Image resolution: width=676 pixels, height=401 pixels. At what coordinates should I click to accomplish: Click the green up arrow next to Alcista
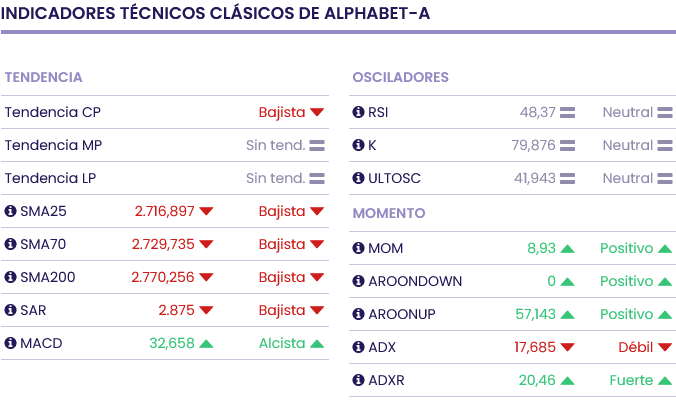pos(317,344)
